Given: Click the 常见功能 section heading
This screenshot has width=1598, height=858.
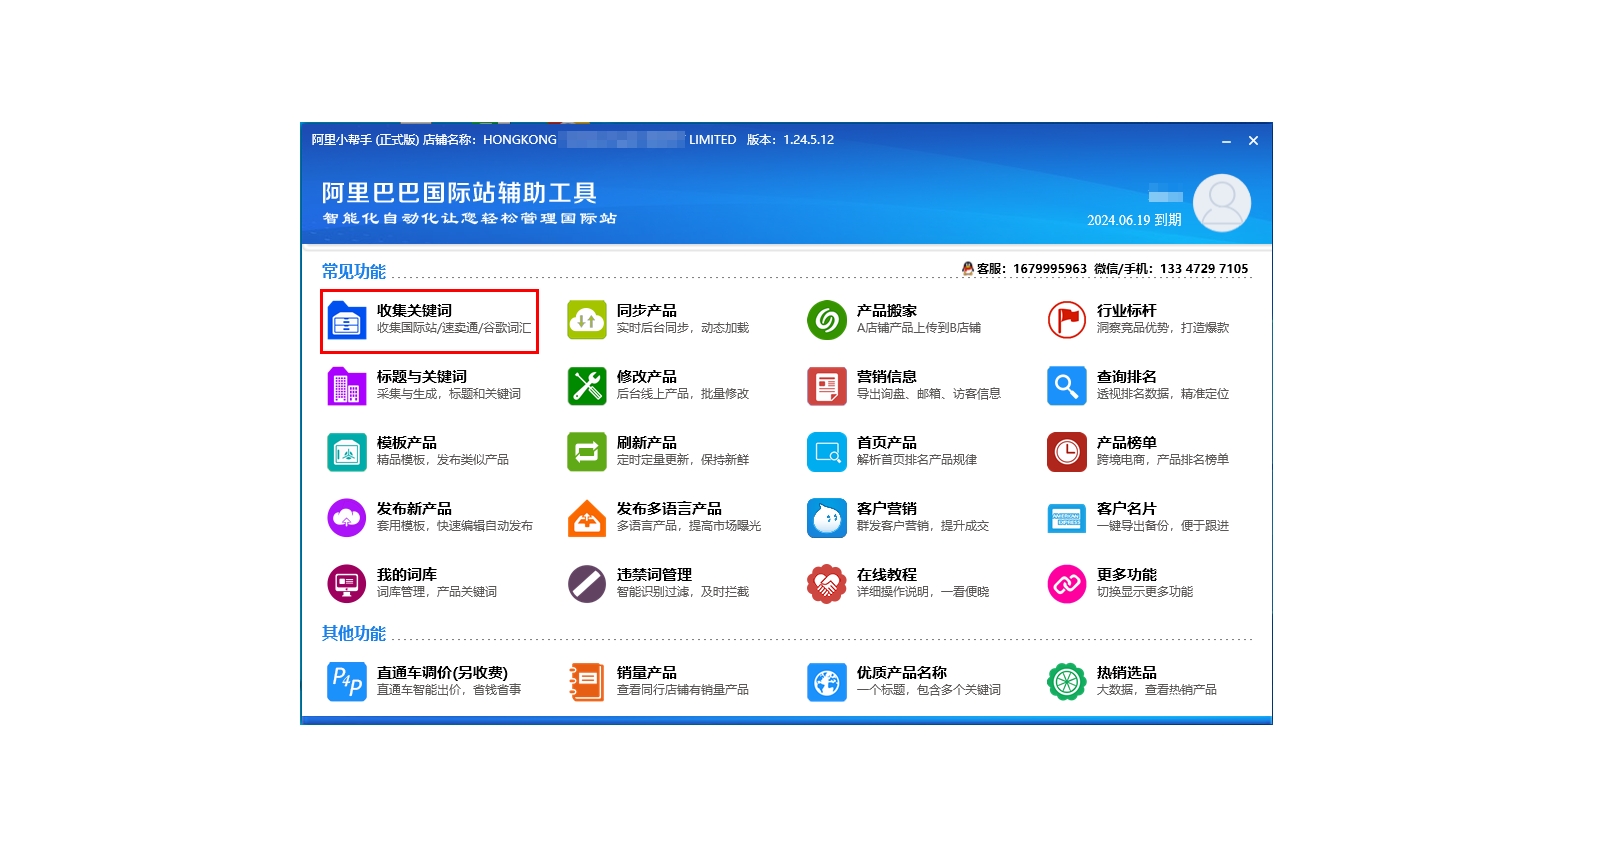Looking at the screenshot, I should [x=353, y=271].
